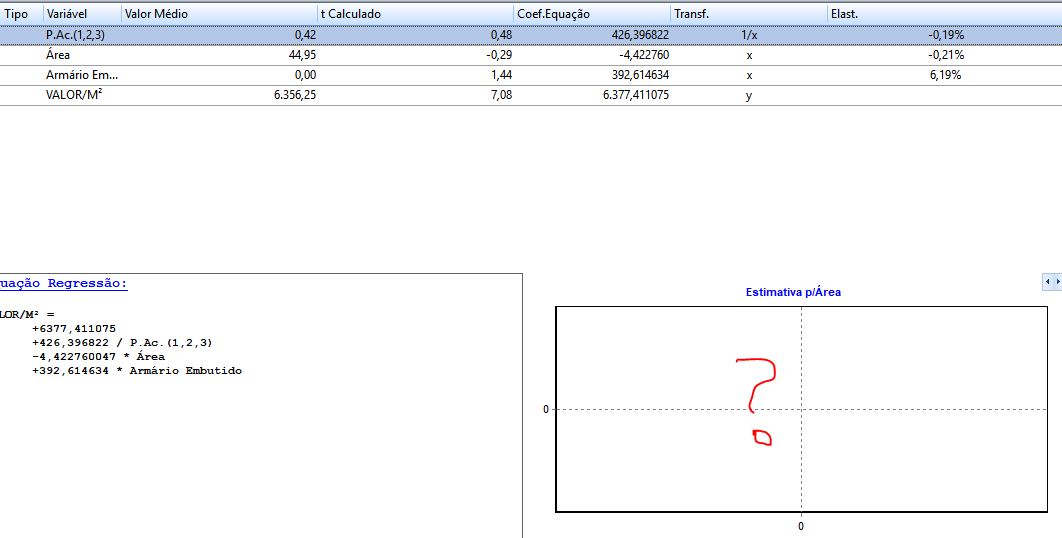This screenshot has height=538, width=1062.
Task: Click the 7,08 t Calculado cell
Action: [x=501, y=96]
